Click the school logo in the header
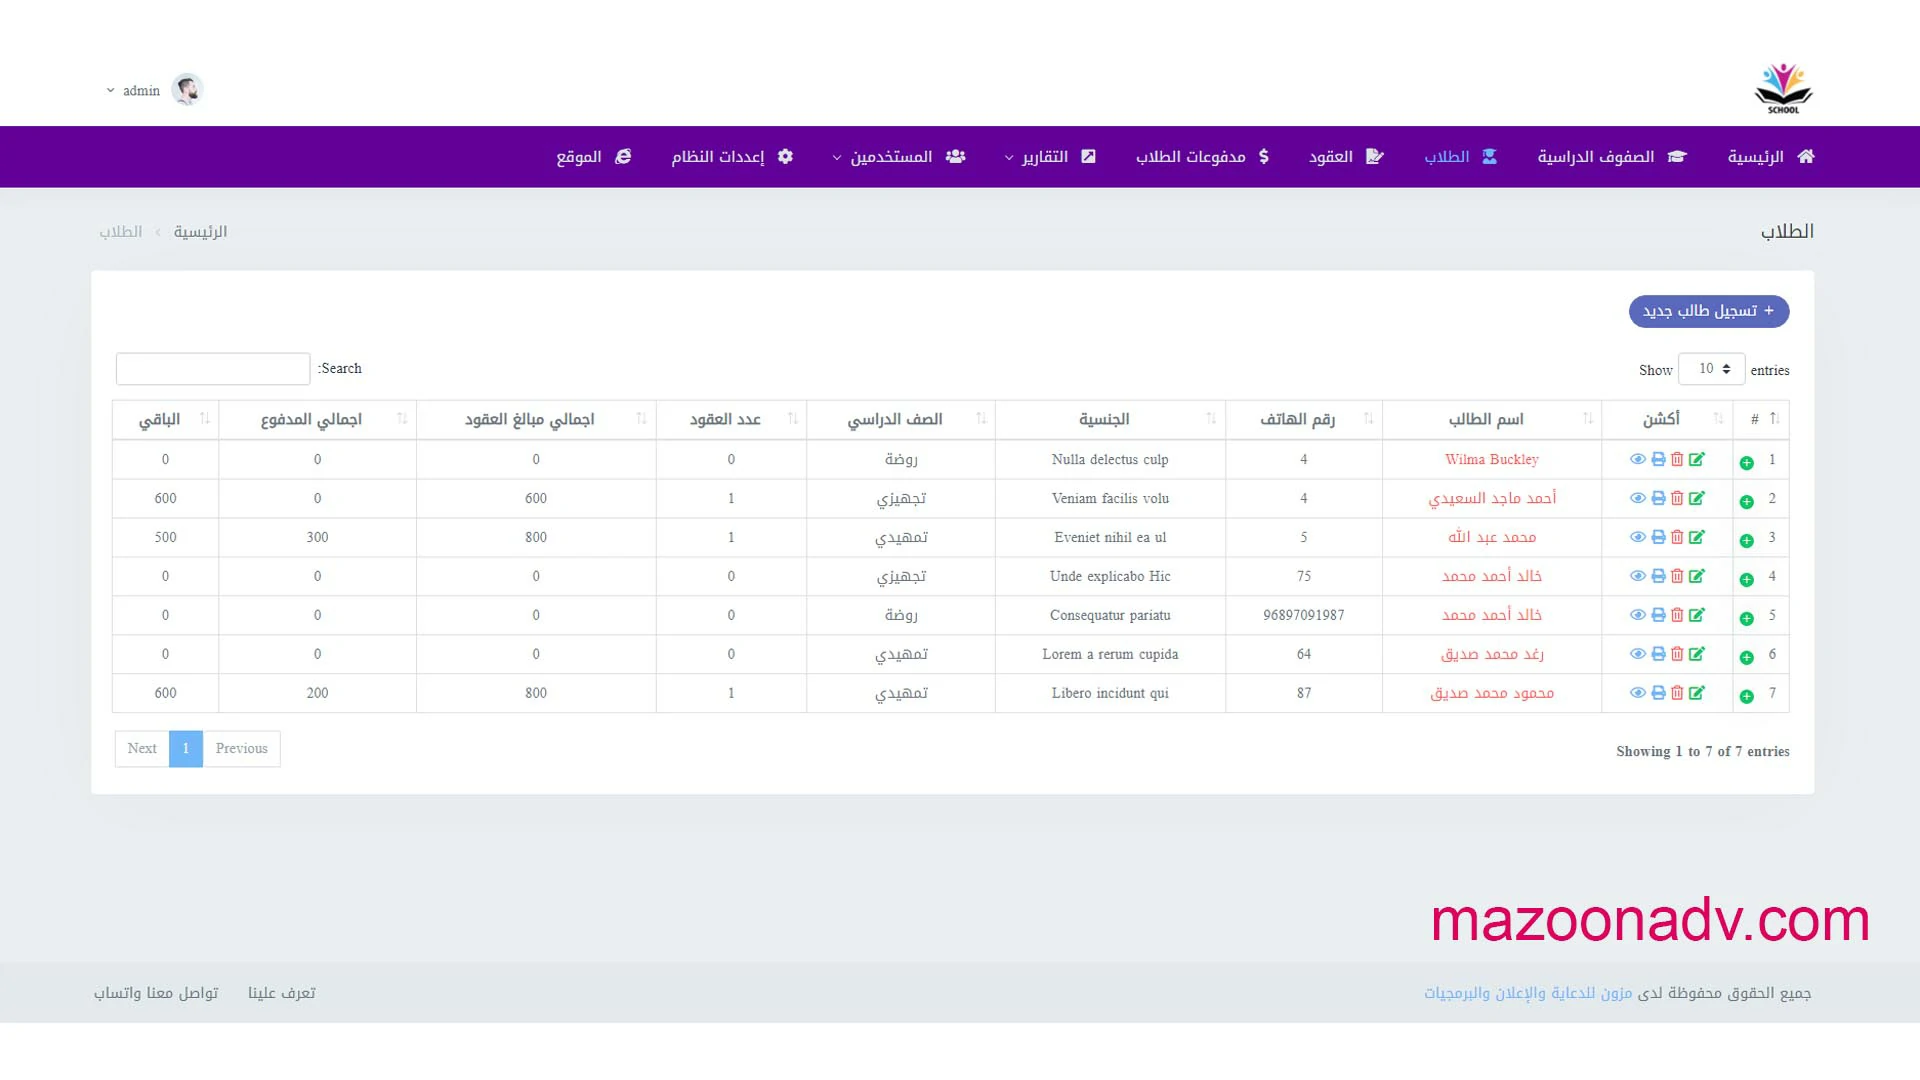This screenshot has width=1920, height=1080. [x=1783, y=89]
